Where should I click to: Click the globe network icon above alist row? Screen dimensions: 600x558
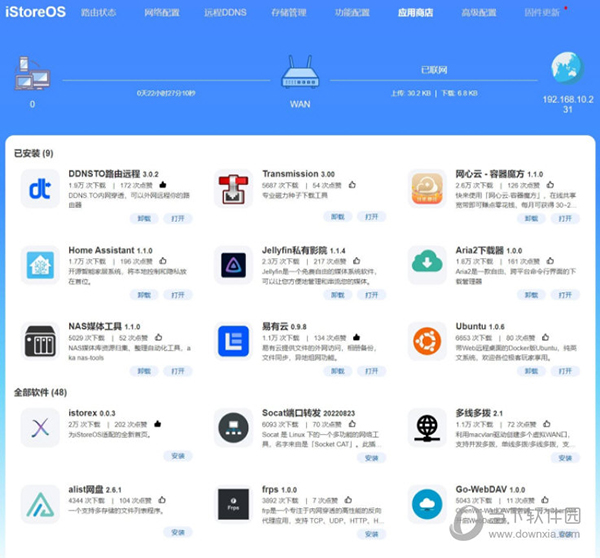pyautogui.click(x=427, y=427)
